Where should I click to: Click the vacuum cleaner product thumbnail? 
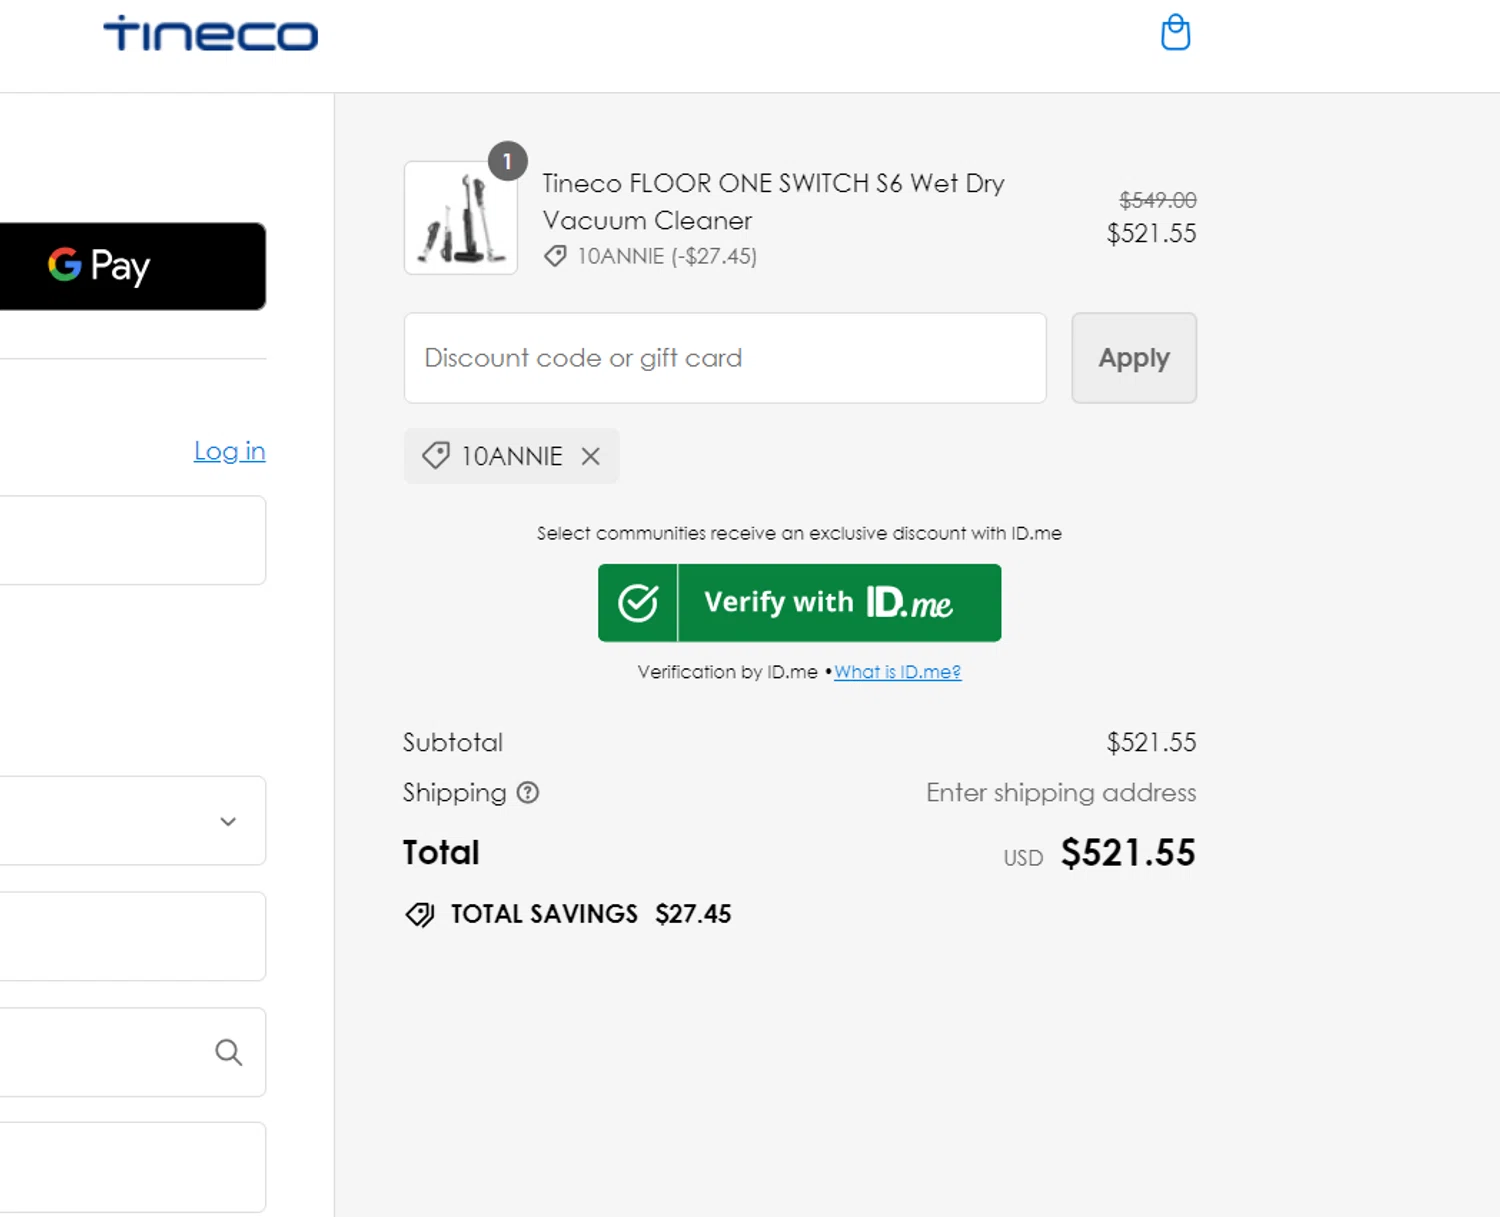461,218
